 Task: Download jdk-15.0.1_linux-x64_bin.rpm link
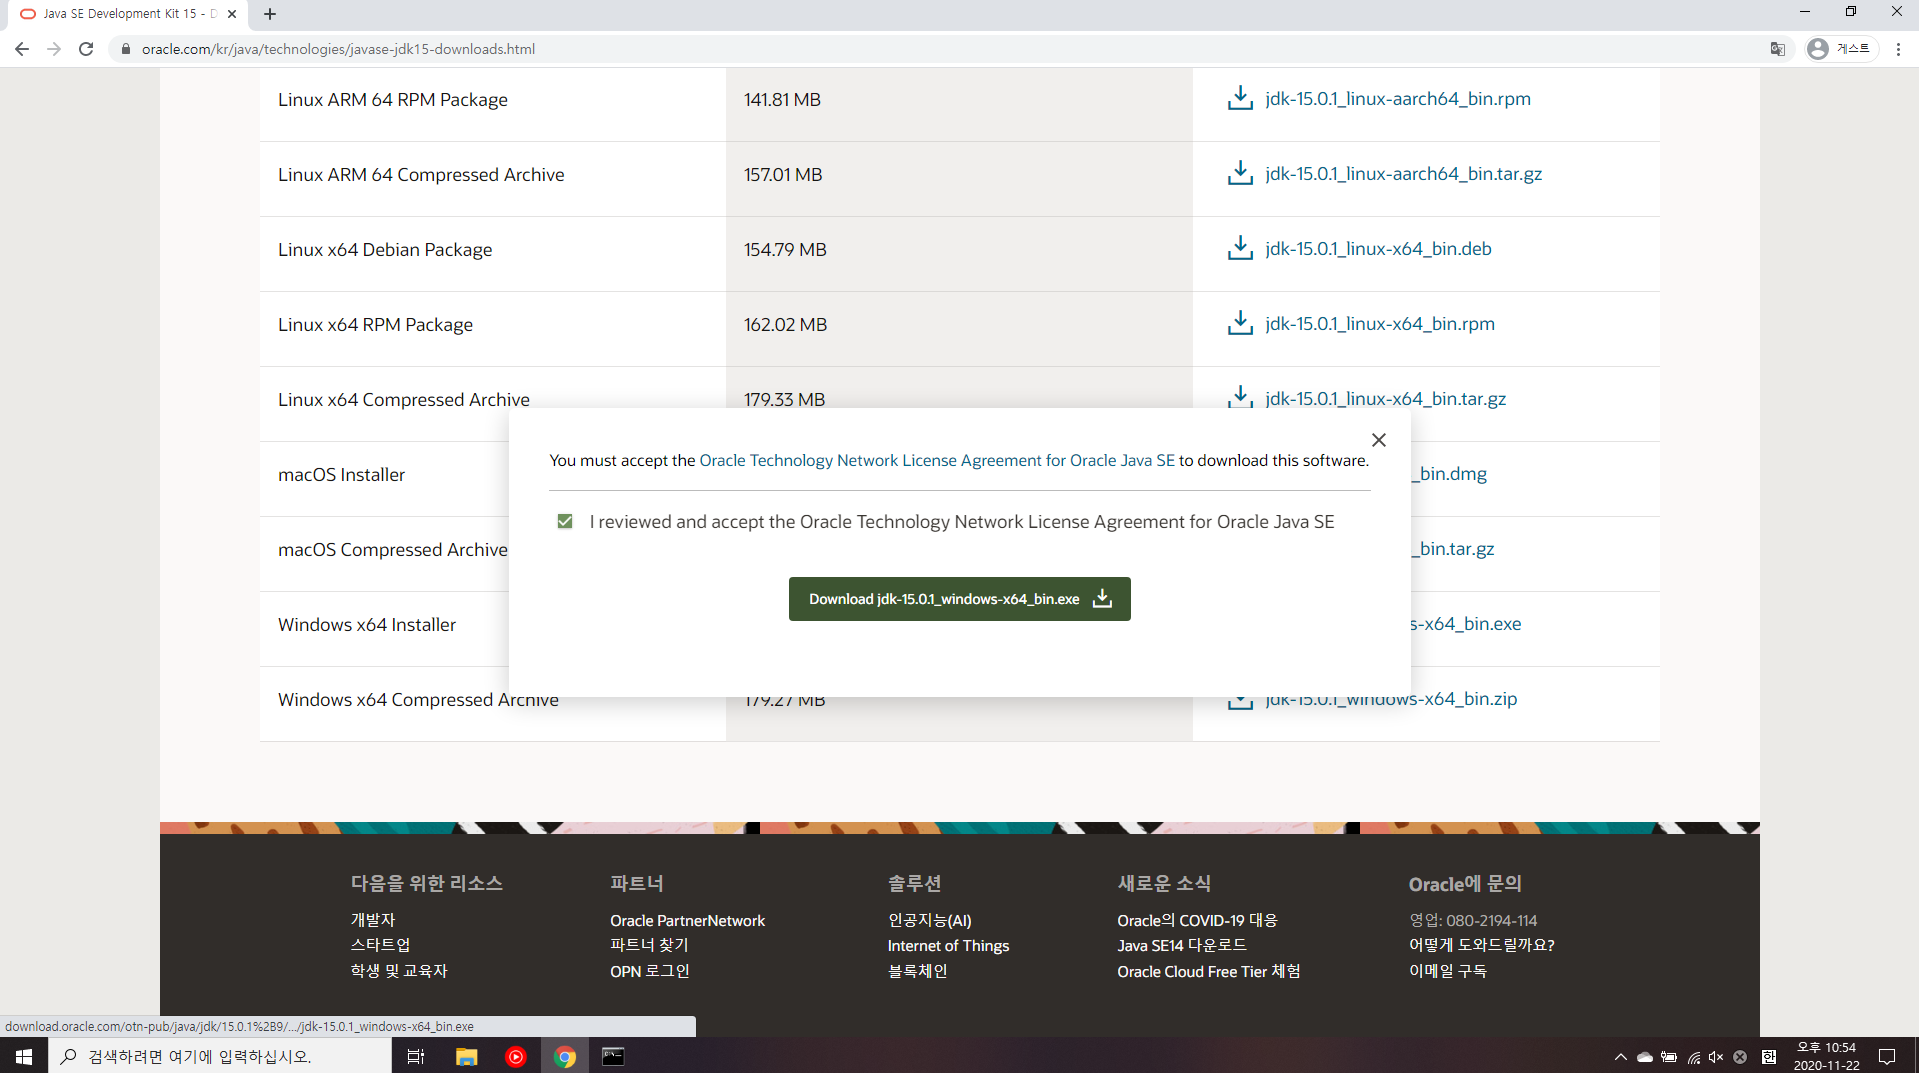[1380, 323]
